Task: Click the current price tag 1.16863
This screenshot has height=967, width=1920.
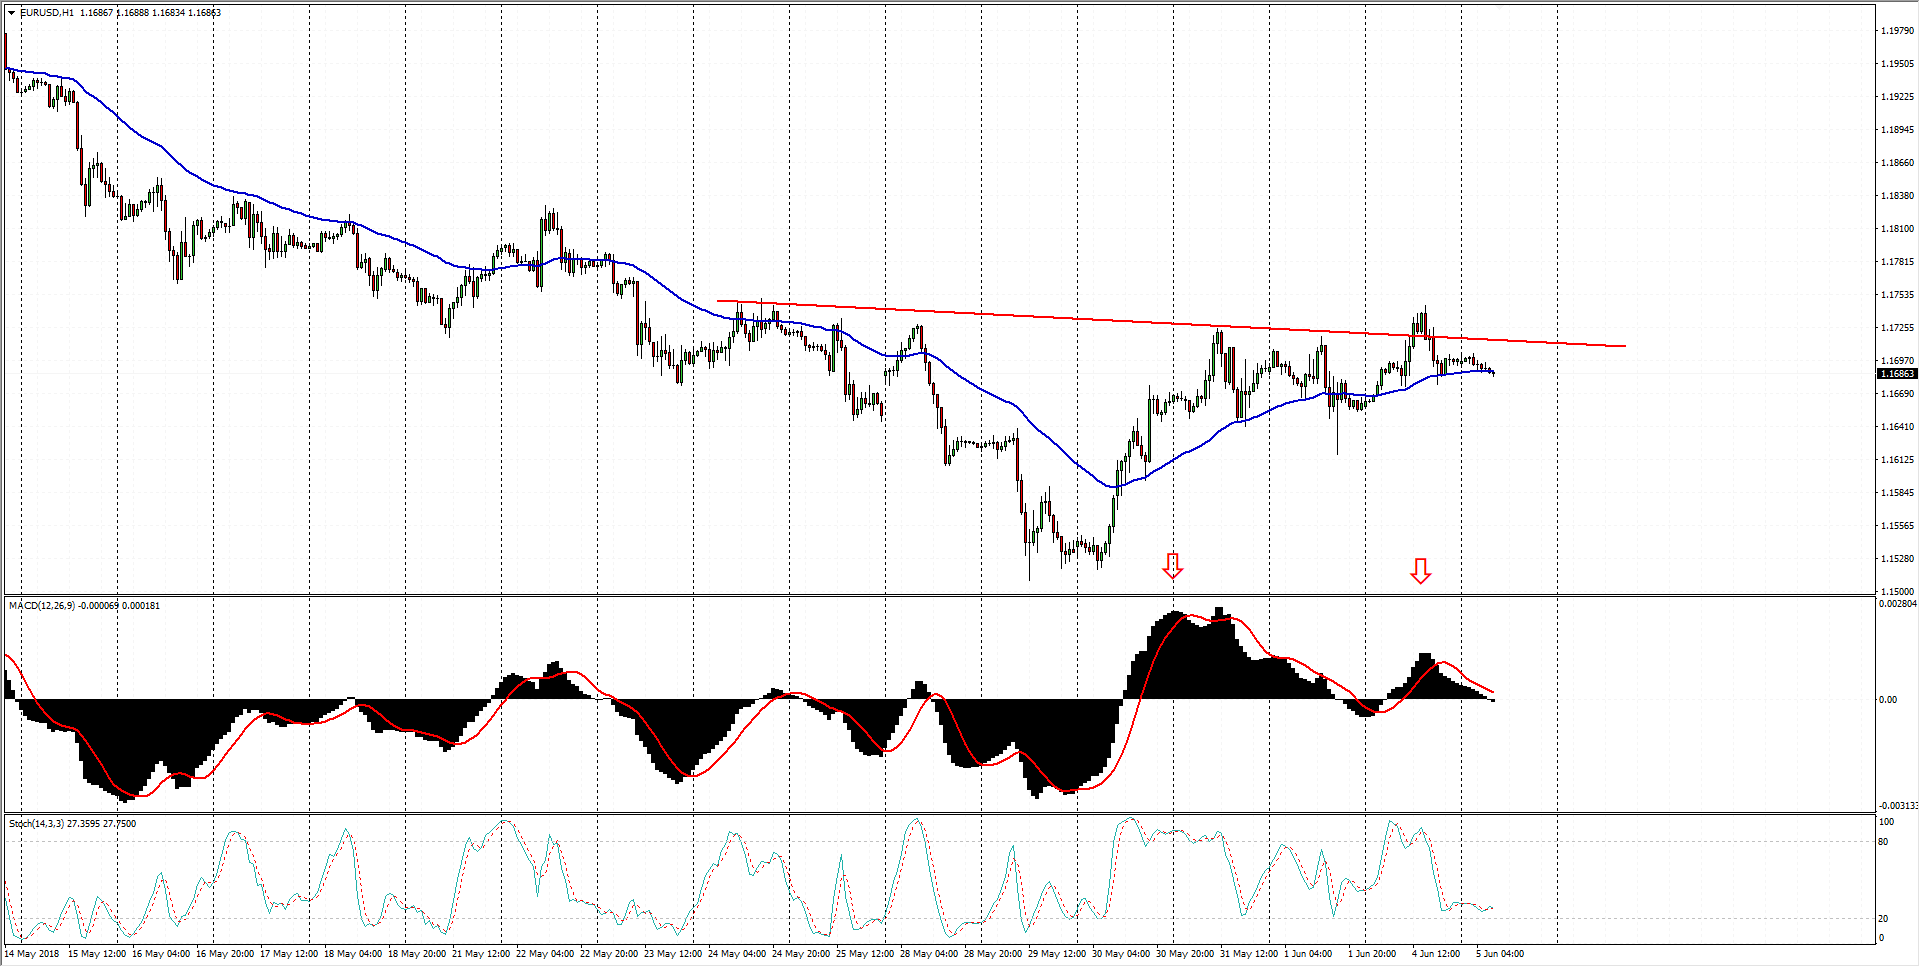Action: click(1896, 374)
